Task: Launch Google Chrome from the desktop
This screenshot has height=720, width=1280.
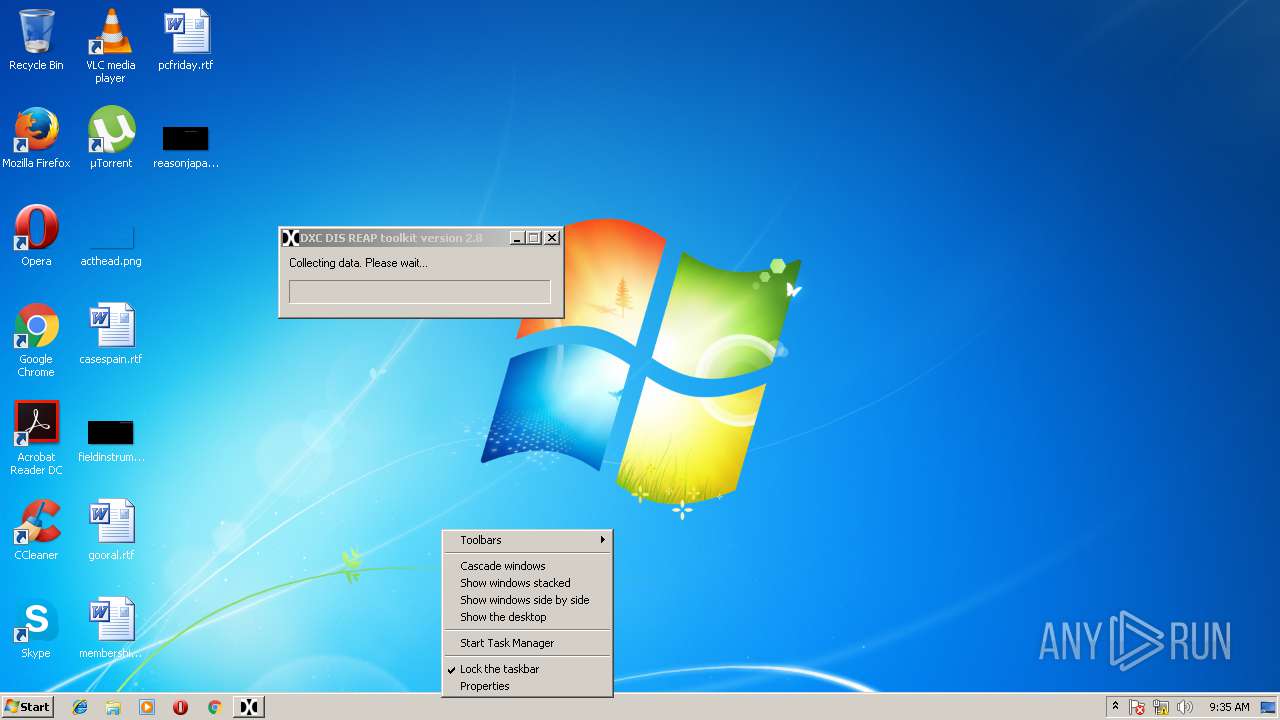Action: click(36, 340)
